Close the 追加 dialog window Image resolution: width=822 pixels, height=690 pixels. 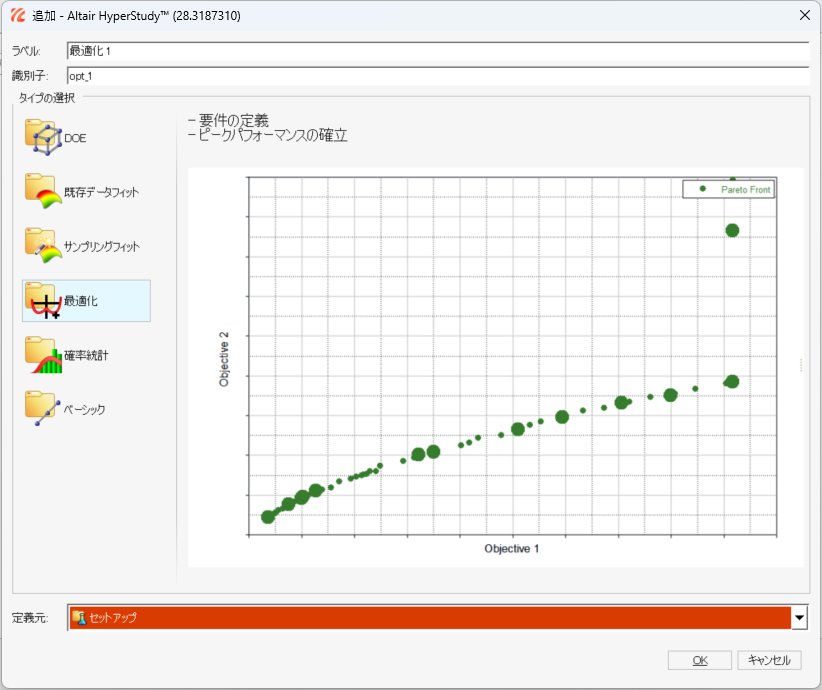(802, 16)
